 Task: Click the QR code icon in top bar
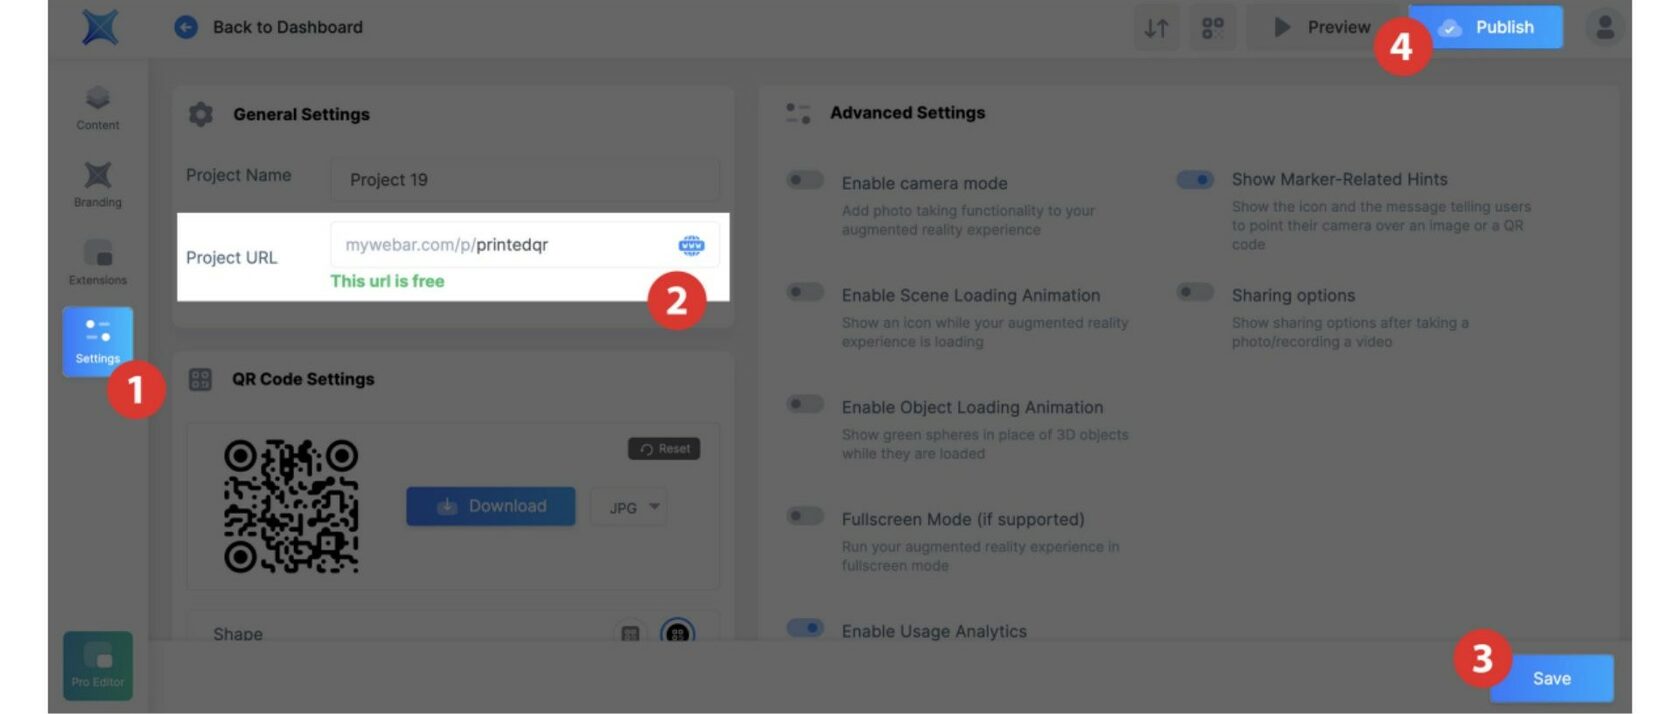1212,27
